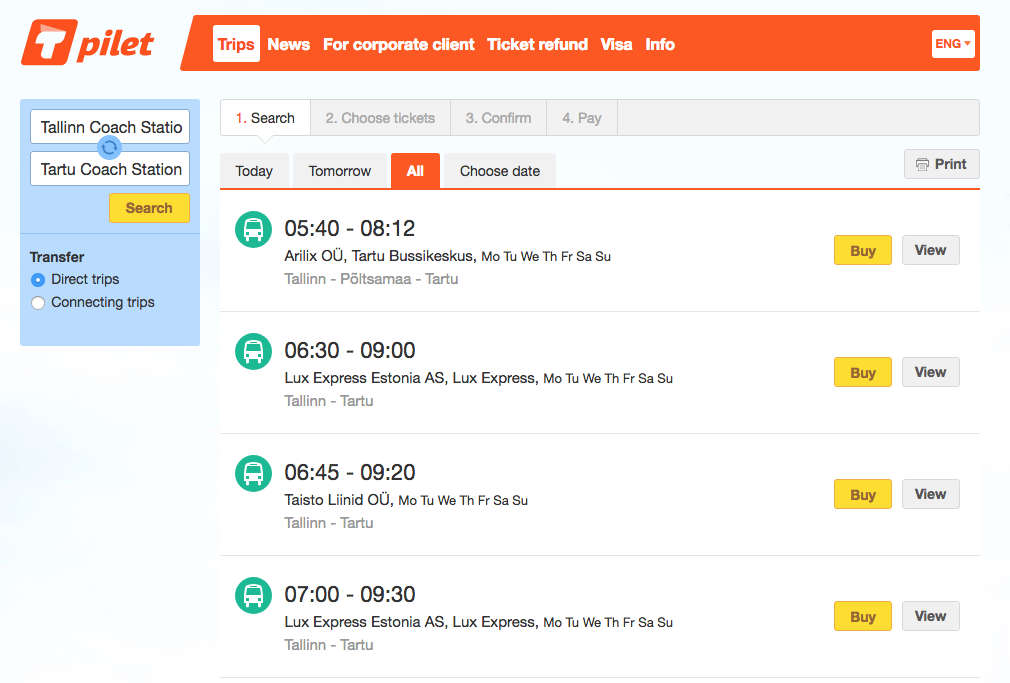Screen dimensions: 1010x683
Task: Click the Tartu Coach Station destination field
Action: point(110,169)
